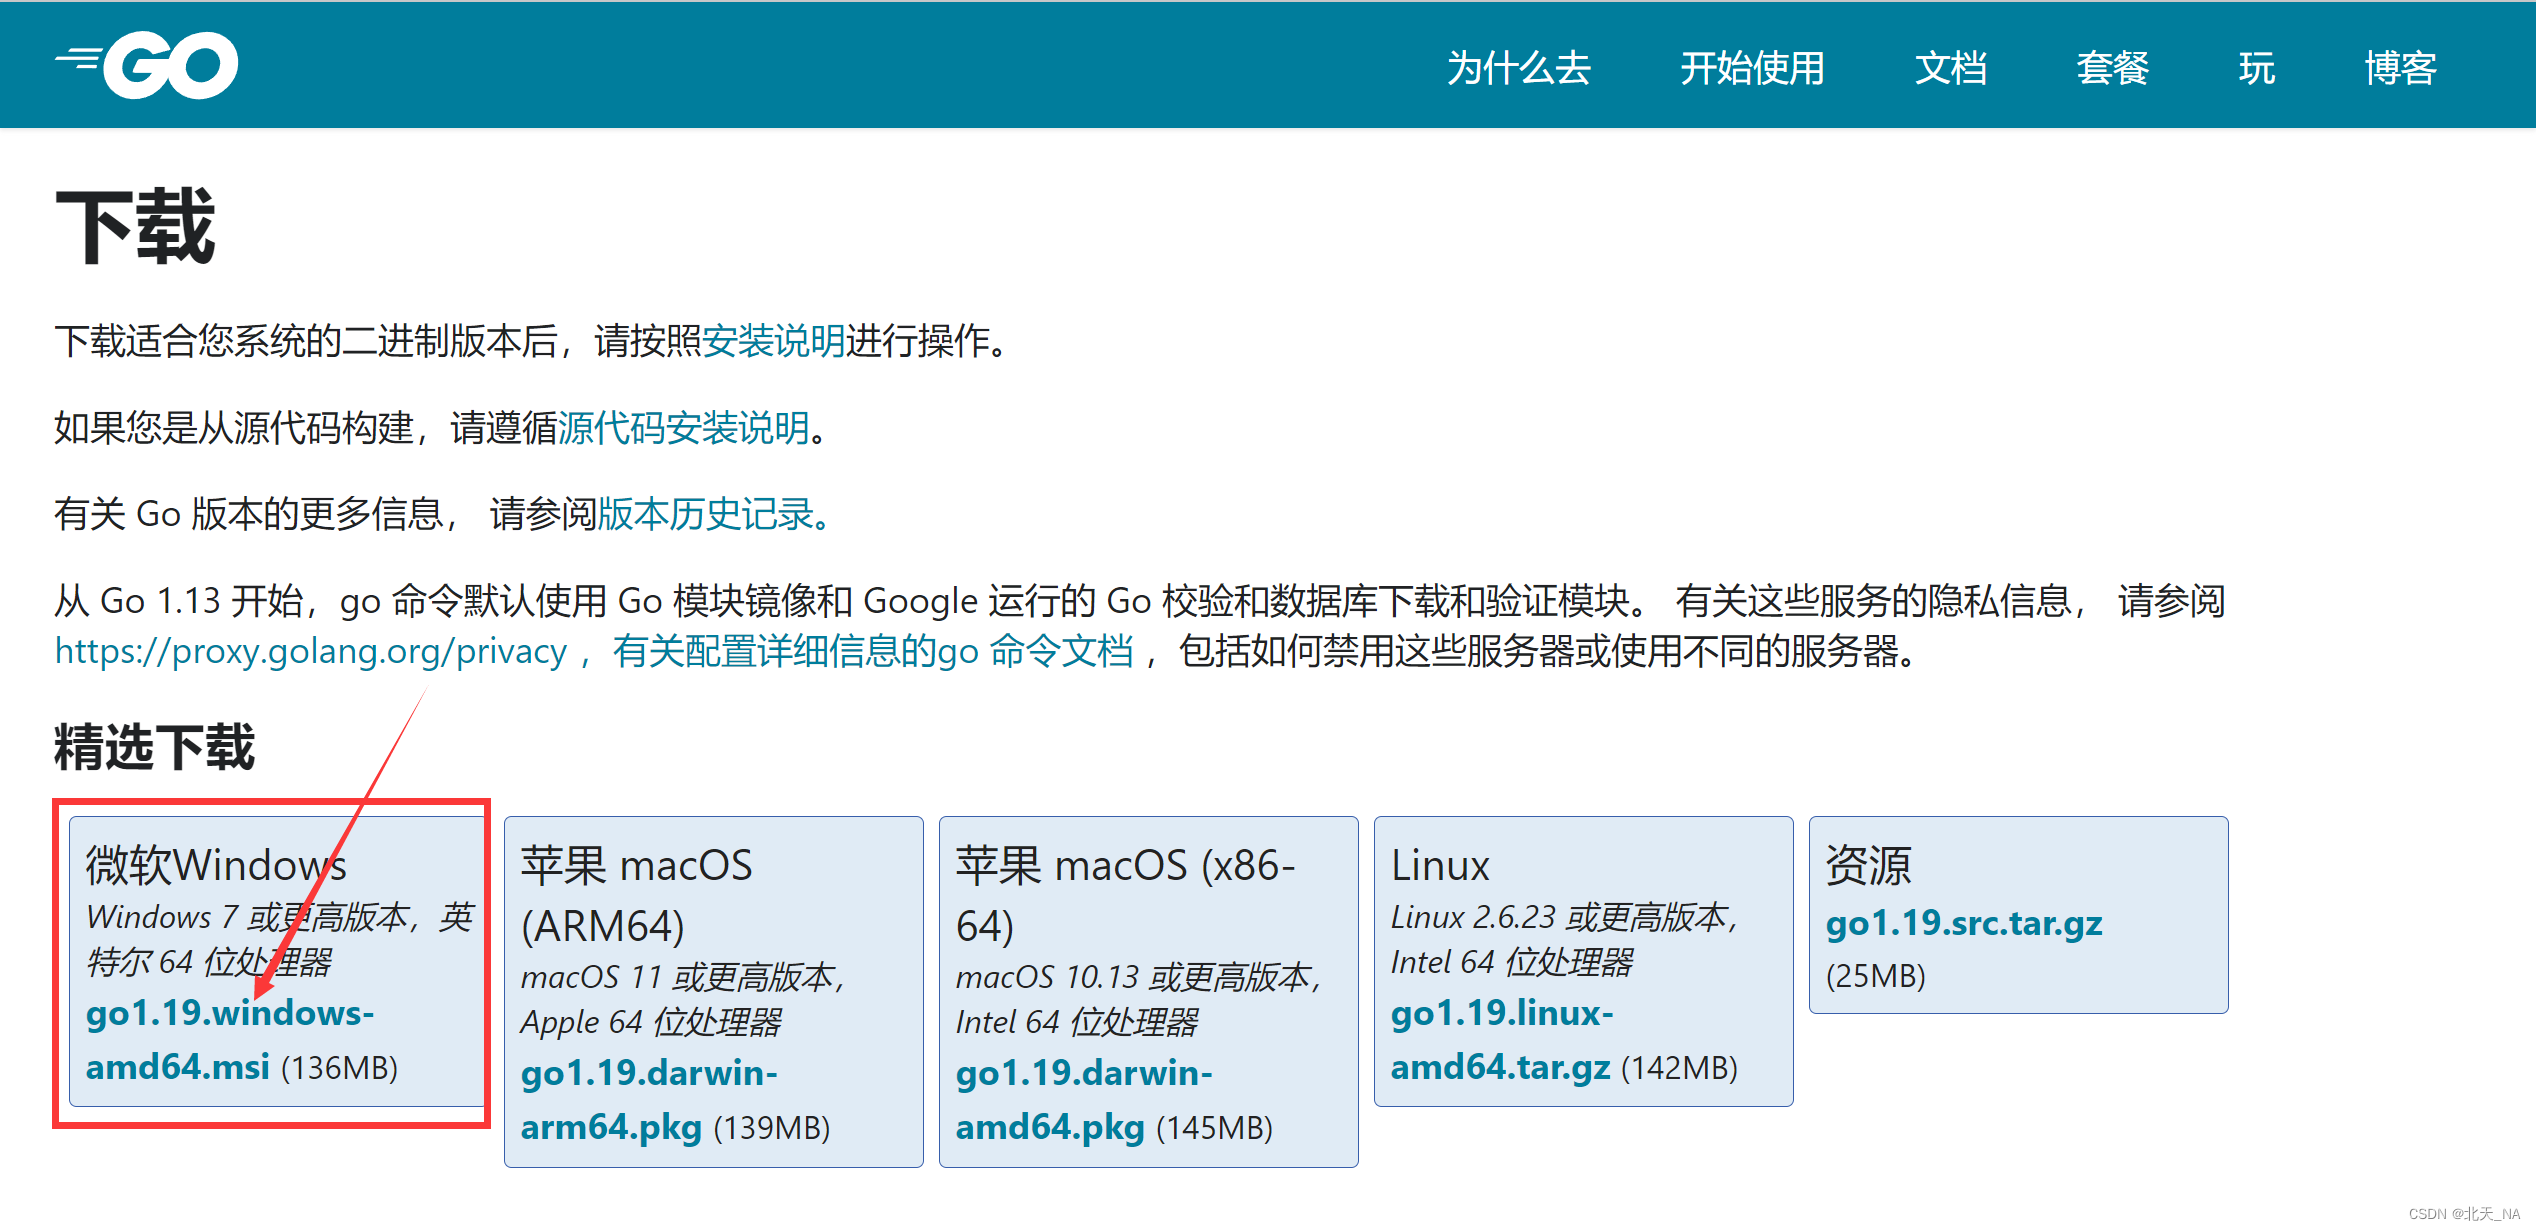Screen dimensions: 2536x1230
Task: Click the 苹果 macOS (x86-64) card title
Action: (1125, 895)
